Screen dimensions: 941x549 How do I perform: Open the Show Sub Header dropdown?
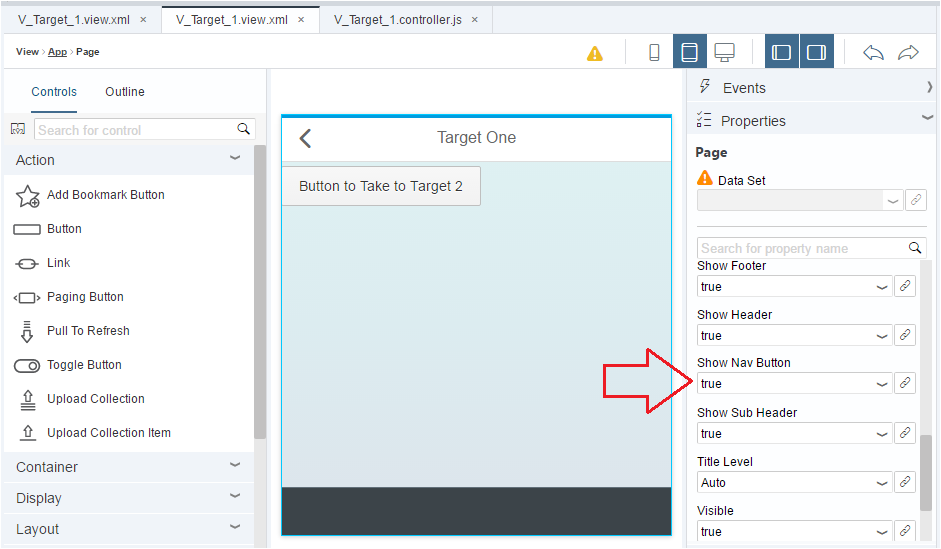pyautogui.click(x=882, y=434)
